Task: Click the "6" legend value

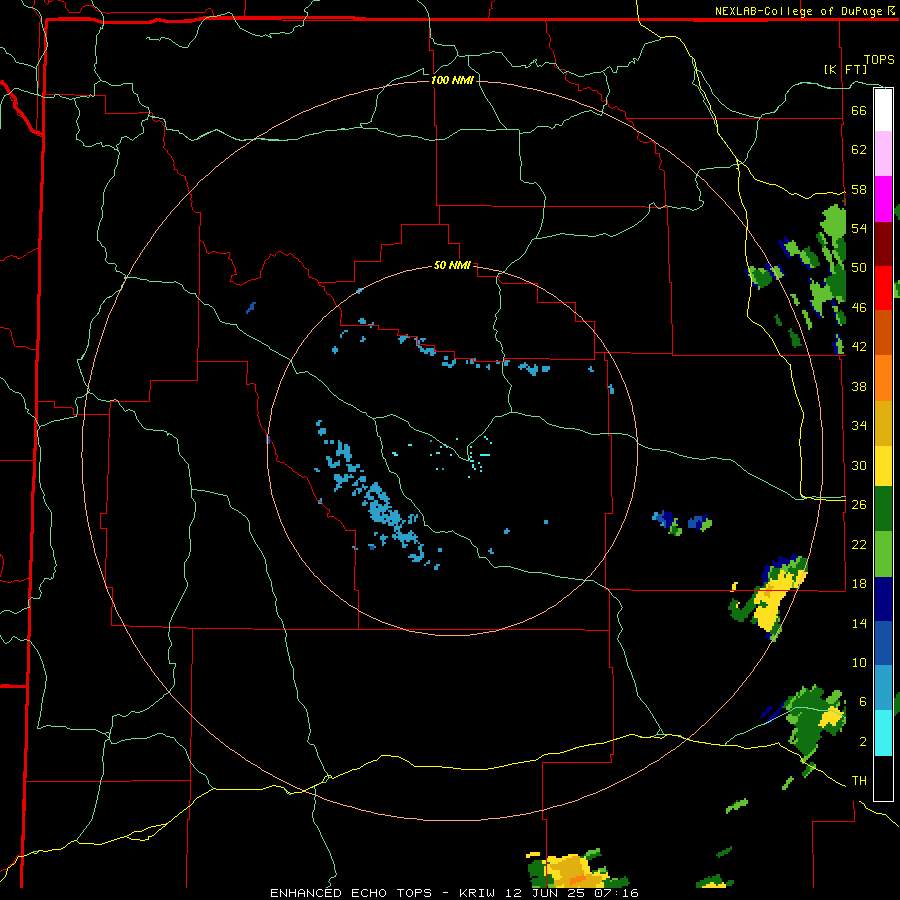Action: (863, 701)
